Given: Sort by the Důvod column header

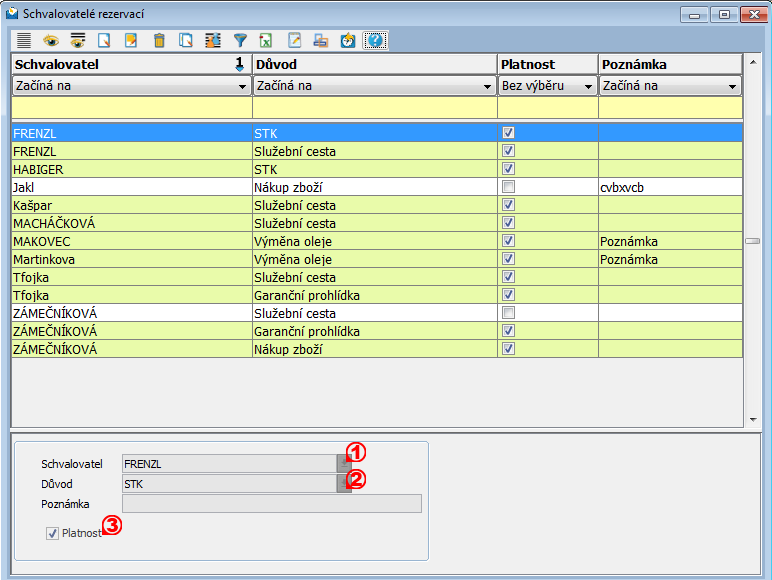Looking at the screenshot, I should click(374, 64).
